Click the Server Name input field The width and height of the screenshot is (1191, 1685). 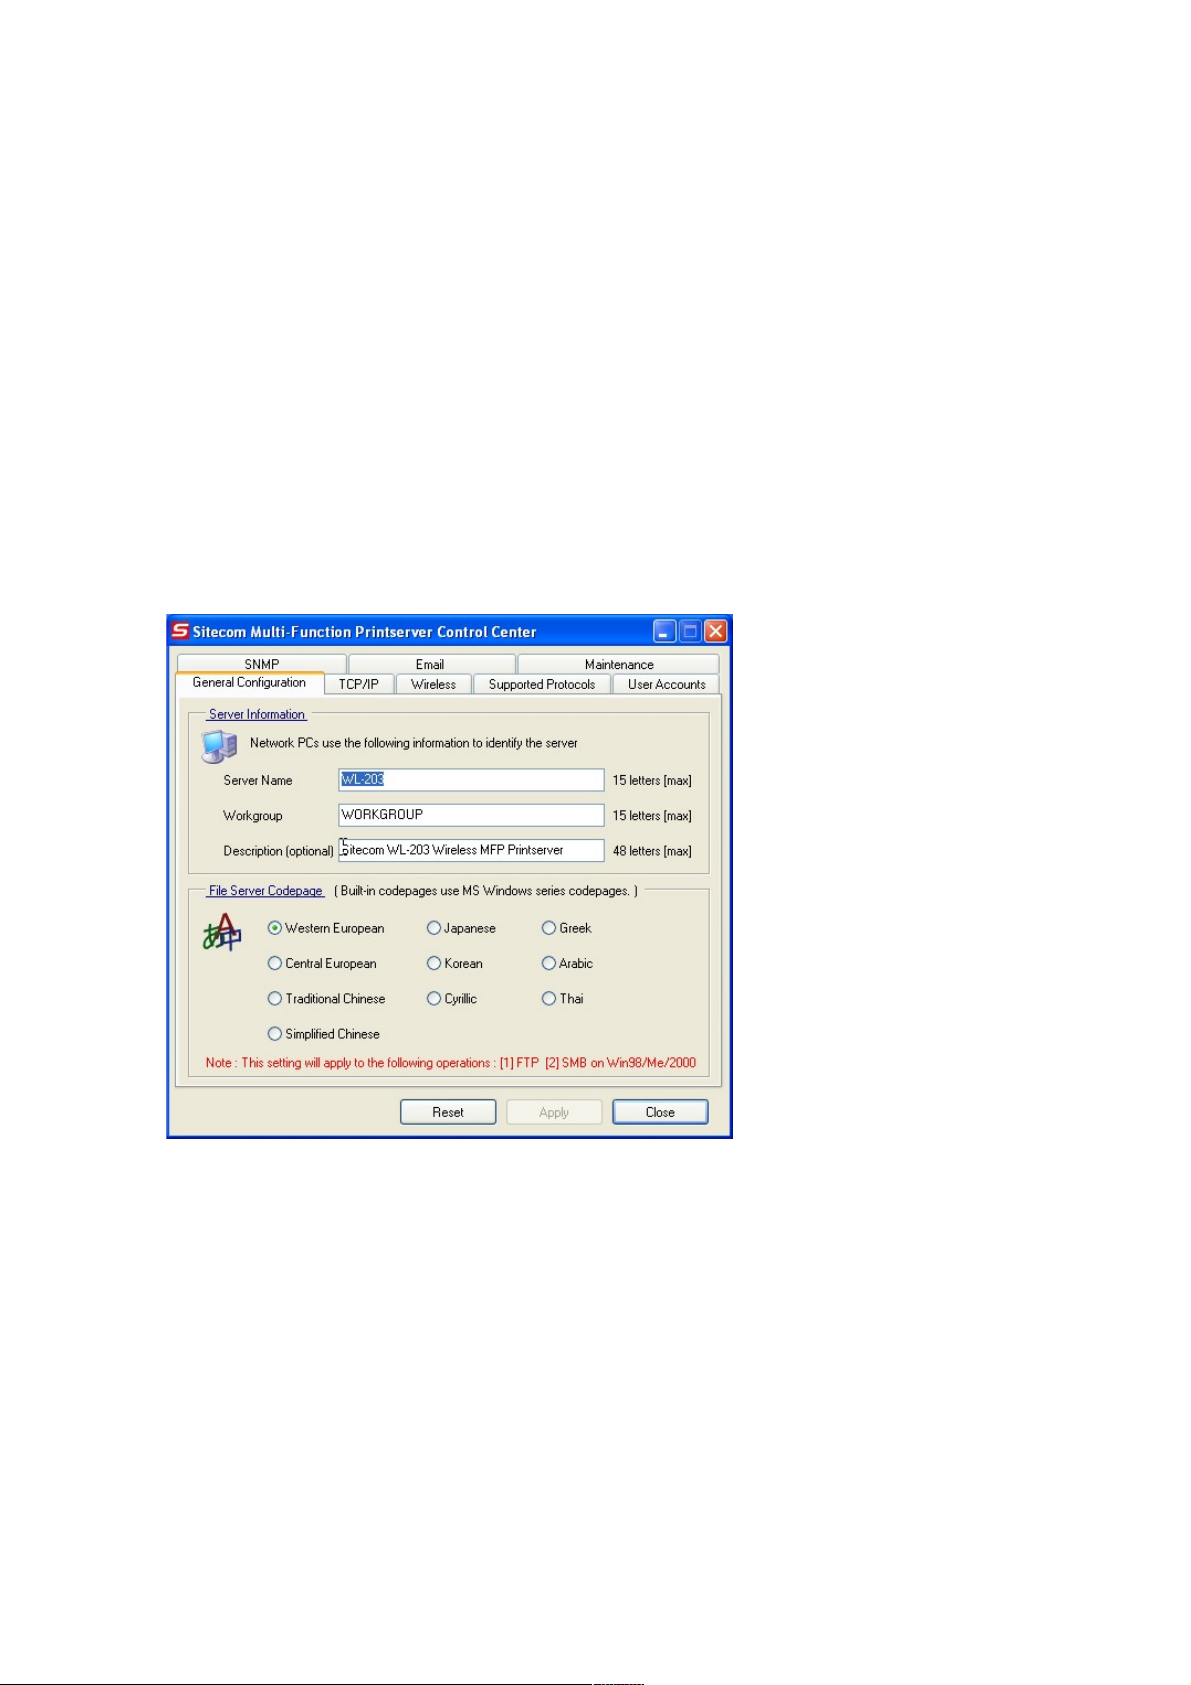point(471,780)
